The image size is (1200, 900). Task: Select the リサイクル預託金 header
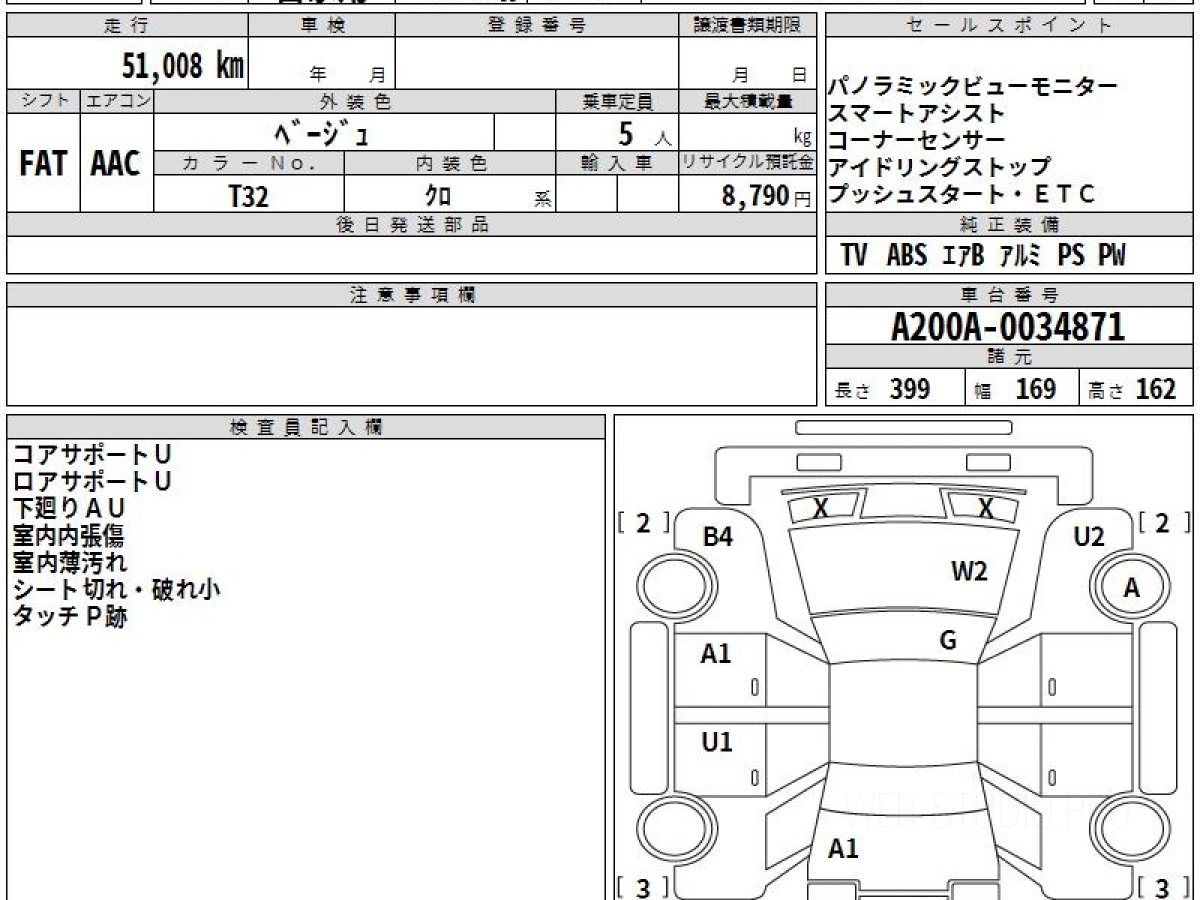coord(748,163)
